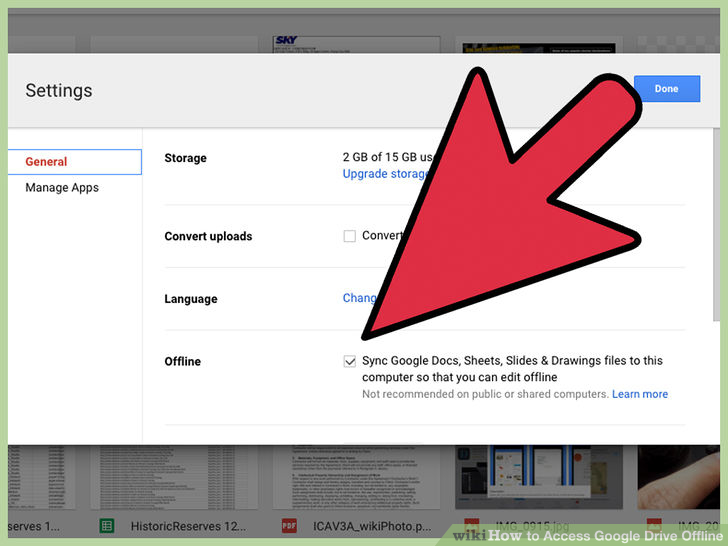Click the Storage setting label
Screen dimensions: 728x546
[x=185, y=158]
